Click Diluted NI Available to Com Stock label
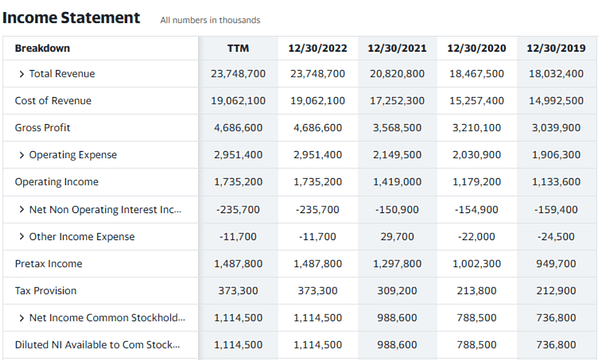The width and height of the screenshot is (600, 360). click(97, 345)
